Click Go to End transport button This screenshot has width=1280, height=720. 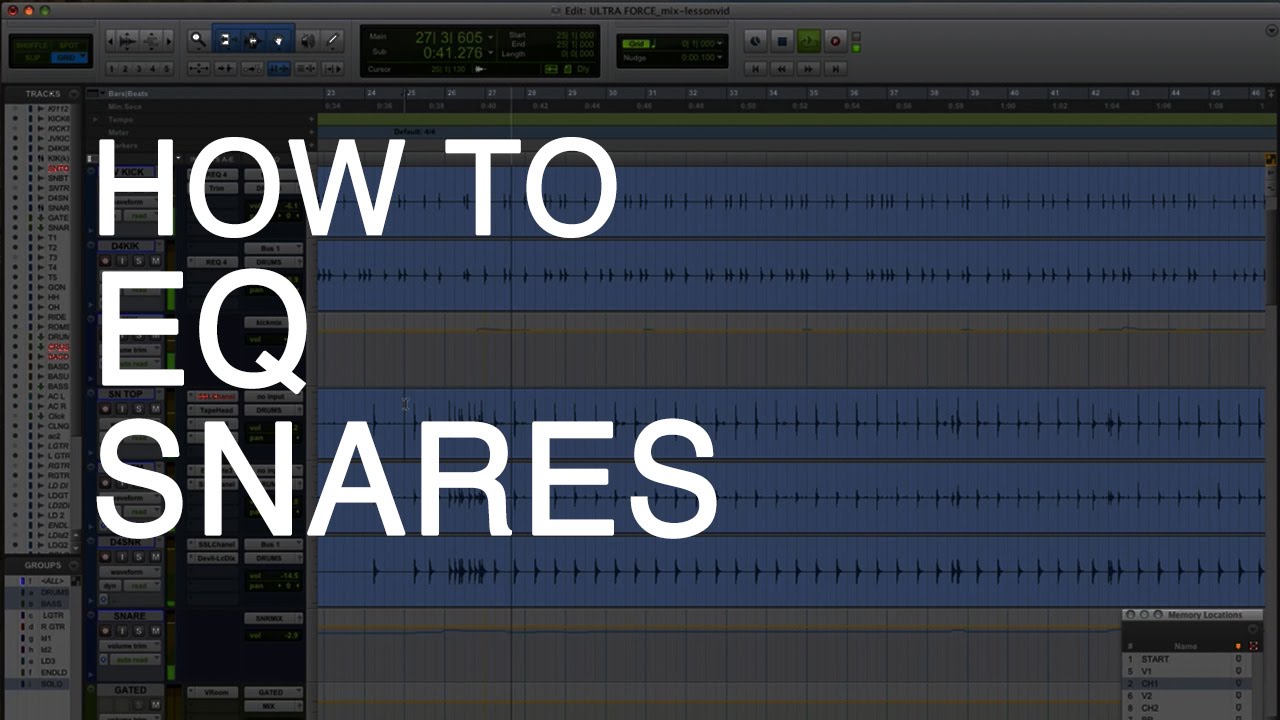pos(835,69)
